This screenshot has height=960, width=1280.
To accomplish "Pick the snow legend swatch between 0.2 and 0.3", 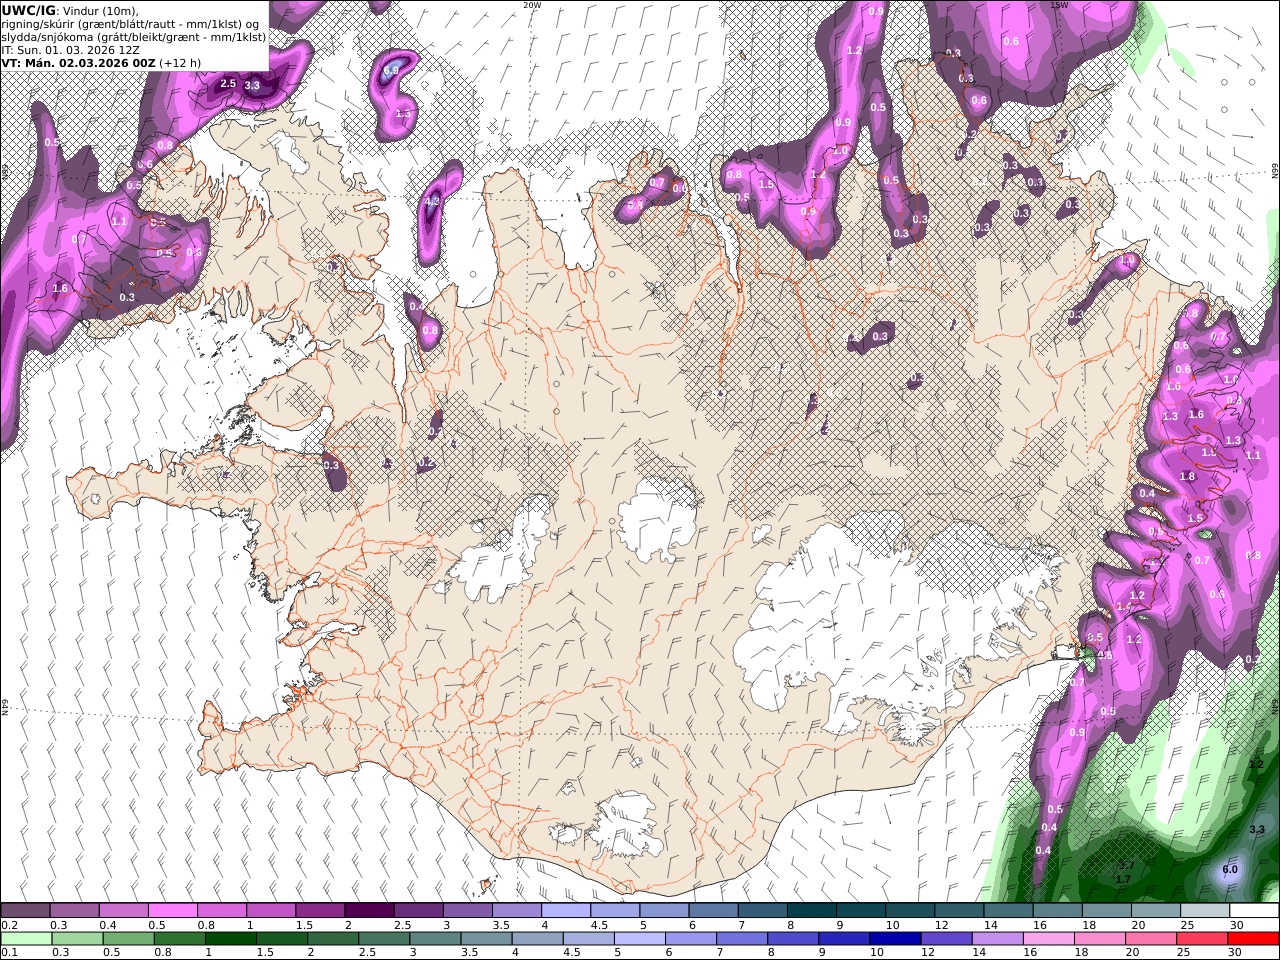I will pyautogui.click(x=25, y=911).
